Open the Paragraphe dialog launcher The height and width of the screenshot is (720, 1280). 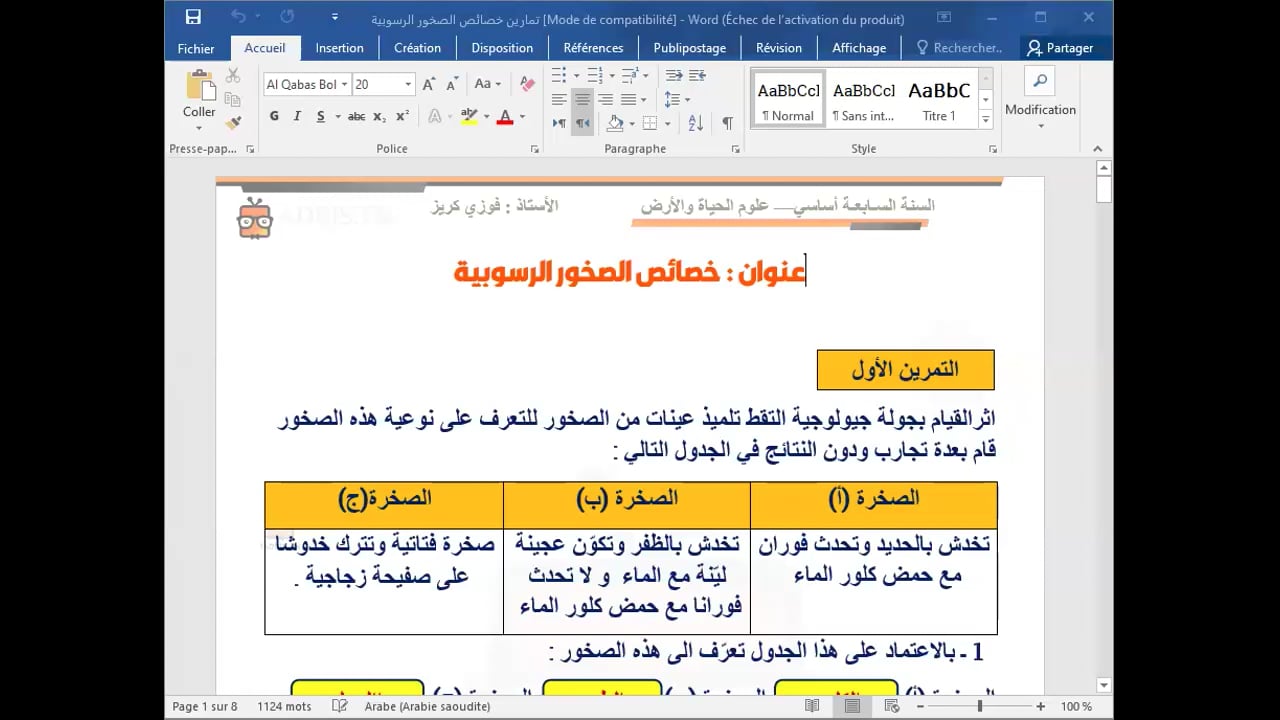pos(736,149)
